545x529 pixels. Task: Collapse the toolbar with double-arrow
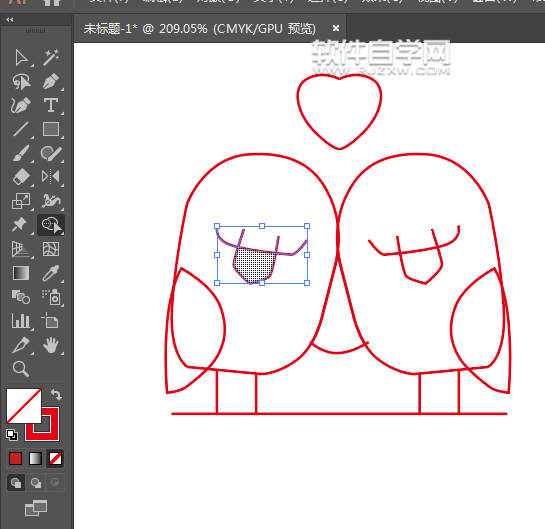point(9,20)
